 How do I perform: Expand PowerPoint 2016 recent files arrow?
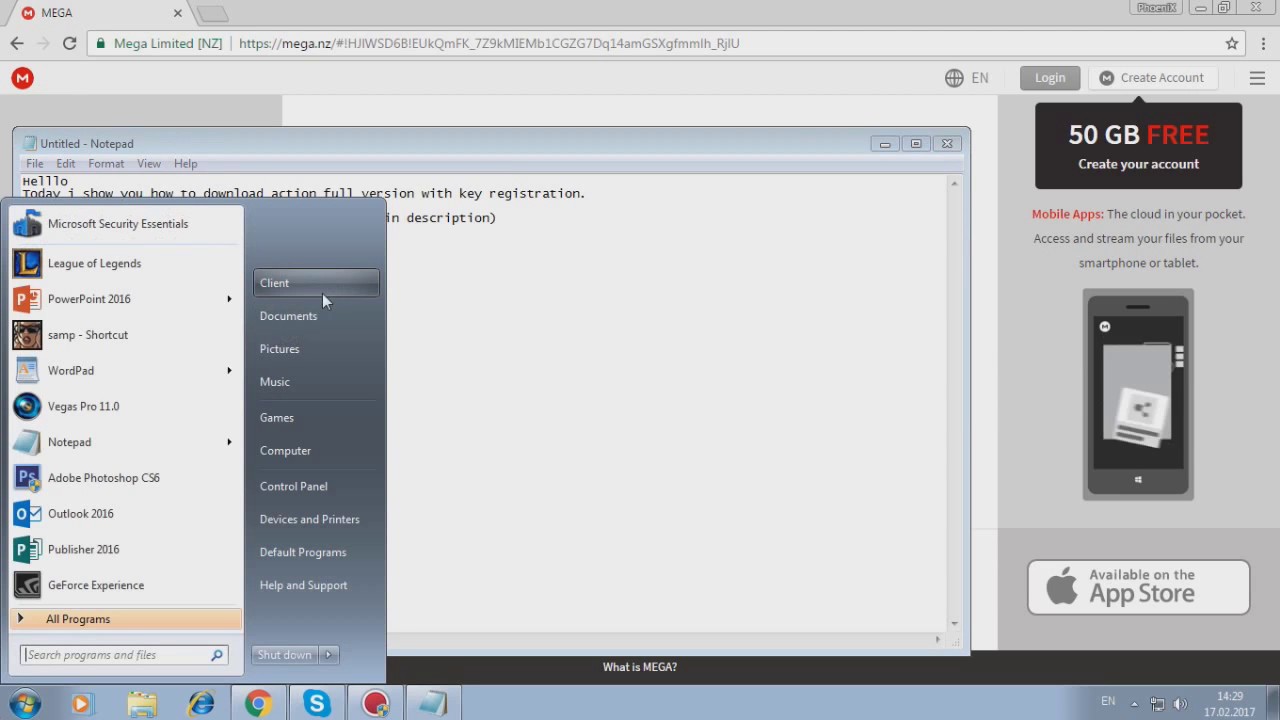click(x=229, y=299)
